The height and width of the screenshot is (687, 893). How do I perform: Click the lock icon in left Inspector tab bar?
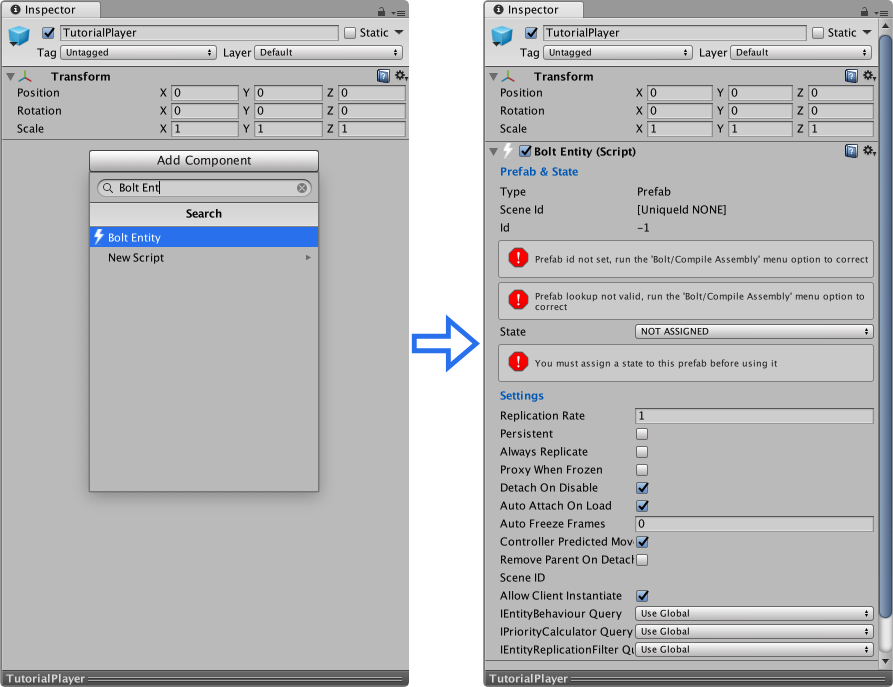point(381,11)
